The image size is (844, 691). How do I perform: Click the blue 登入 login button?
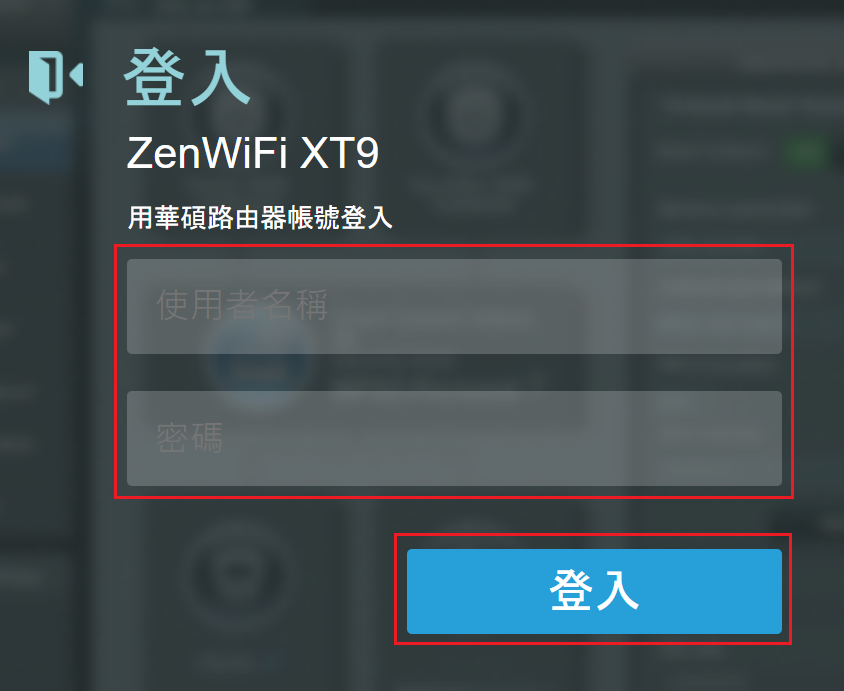click(594, 591)
